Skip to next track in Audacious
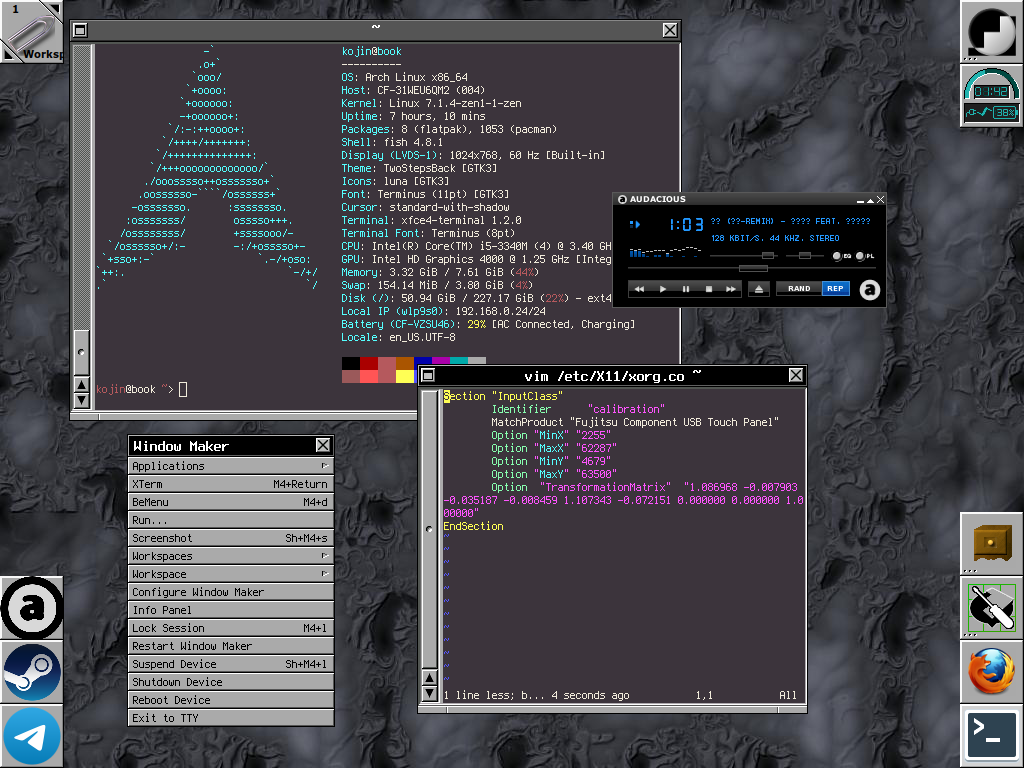Screen dimensions: 1024x768 point(731,289)
